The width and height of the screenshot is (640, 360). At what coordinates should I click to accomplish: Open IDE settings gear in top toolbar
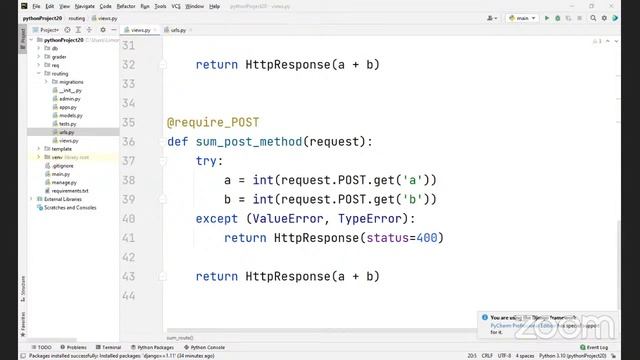point(604,18)
